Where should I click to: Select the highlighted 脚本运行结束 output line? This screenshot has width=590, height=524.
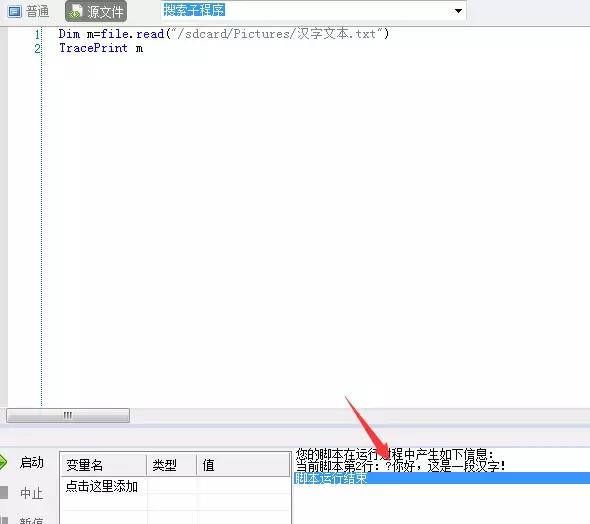442,478
